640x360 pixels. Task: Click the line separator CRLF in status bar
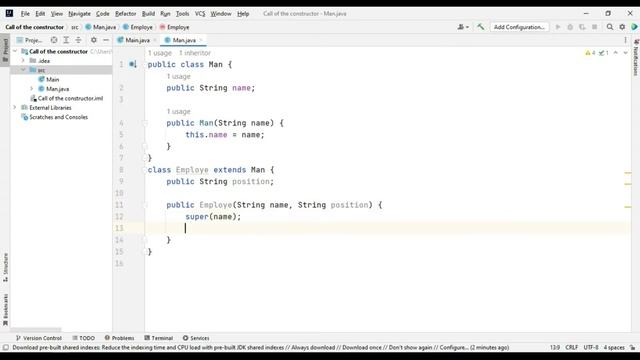pyautogui.click(x=571, y=347)
